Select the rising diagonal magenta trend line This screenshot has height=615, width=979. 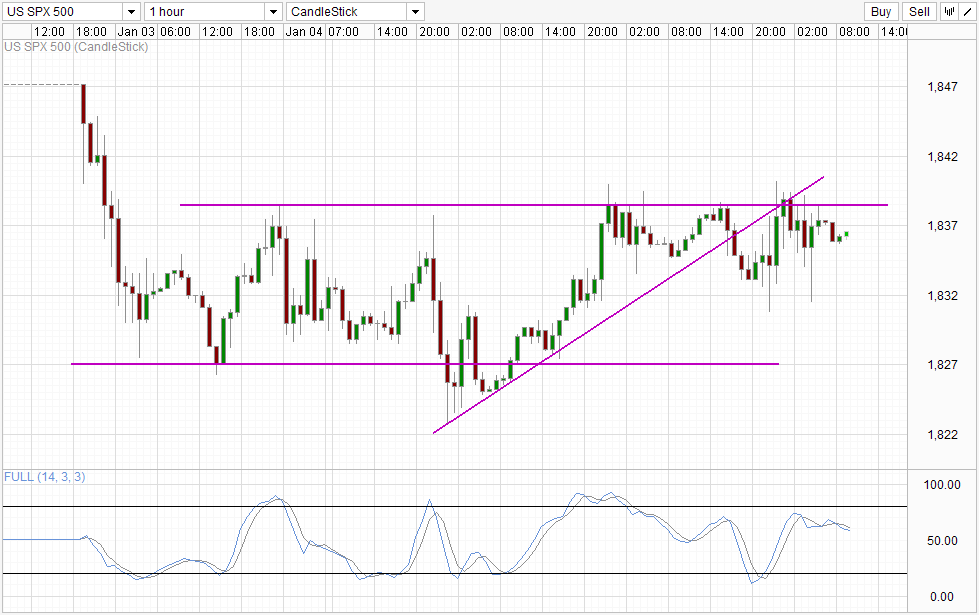point(628,305)
